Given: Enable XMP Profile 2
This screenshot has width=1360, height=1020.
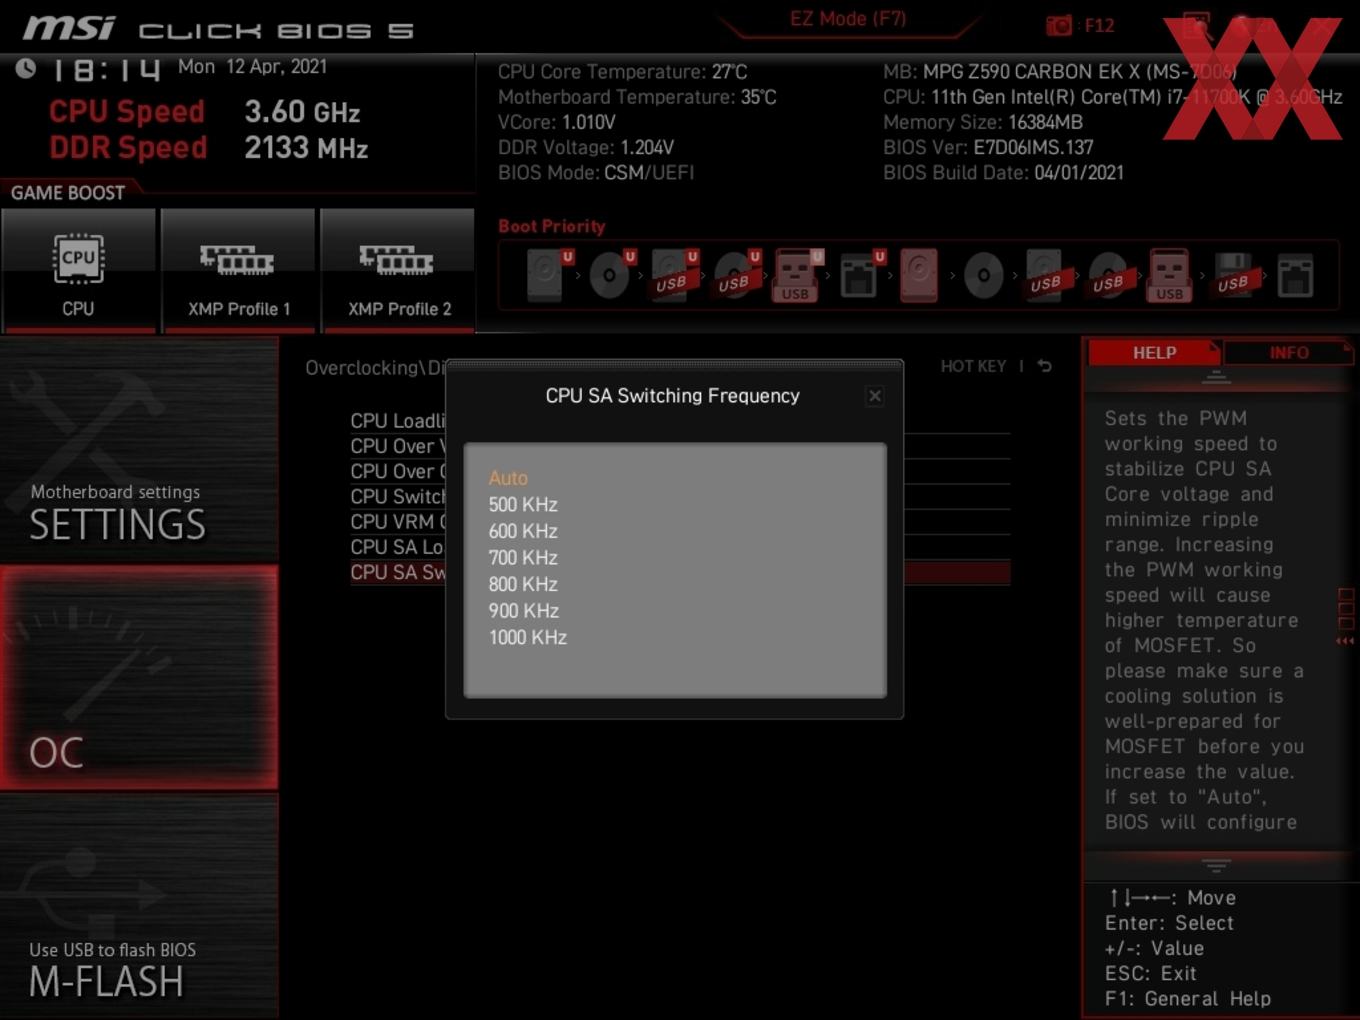Looking at the screenshot, I should 398,270.
